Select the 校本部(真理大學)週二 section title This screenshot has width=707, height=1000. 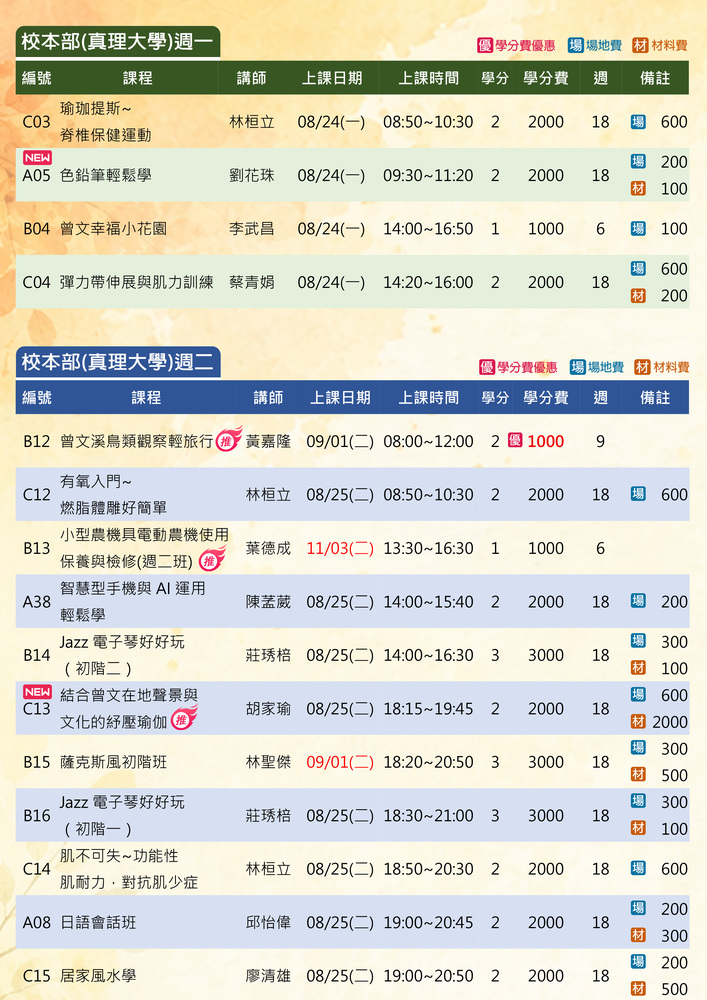click(117, 362)
